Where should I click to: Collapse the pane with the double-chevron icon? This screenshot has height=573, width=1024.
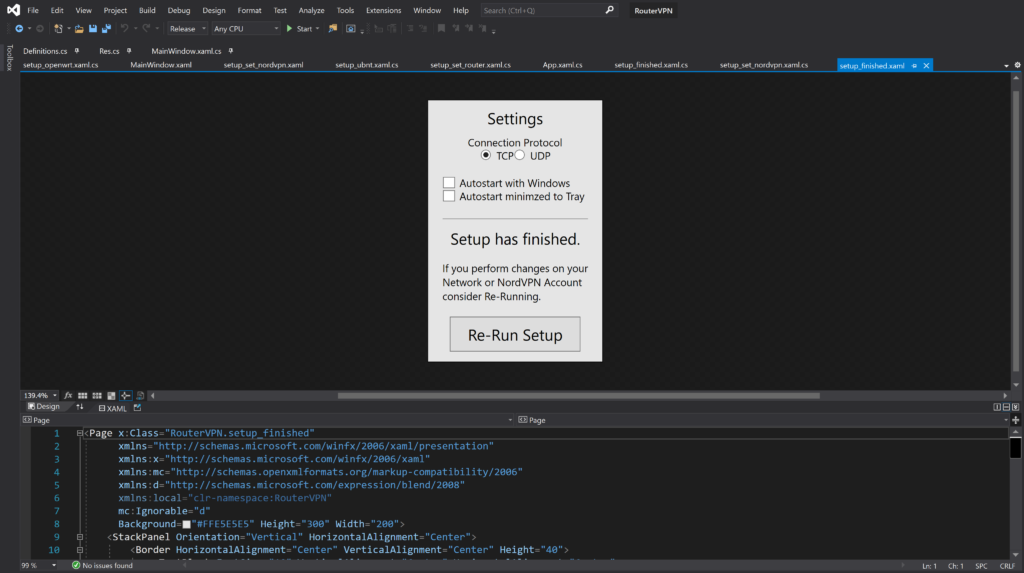click(1017, 407)
